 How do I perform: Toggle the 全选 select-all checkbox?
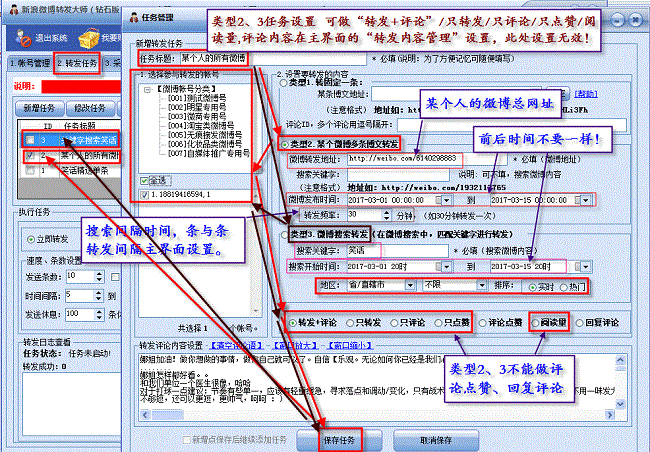pyautogui.click(x=144, y=181)
